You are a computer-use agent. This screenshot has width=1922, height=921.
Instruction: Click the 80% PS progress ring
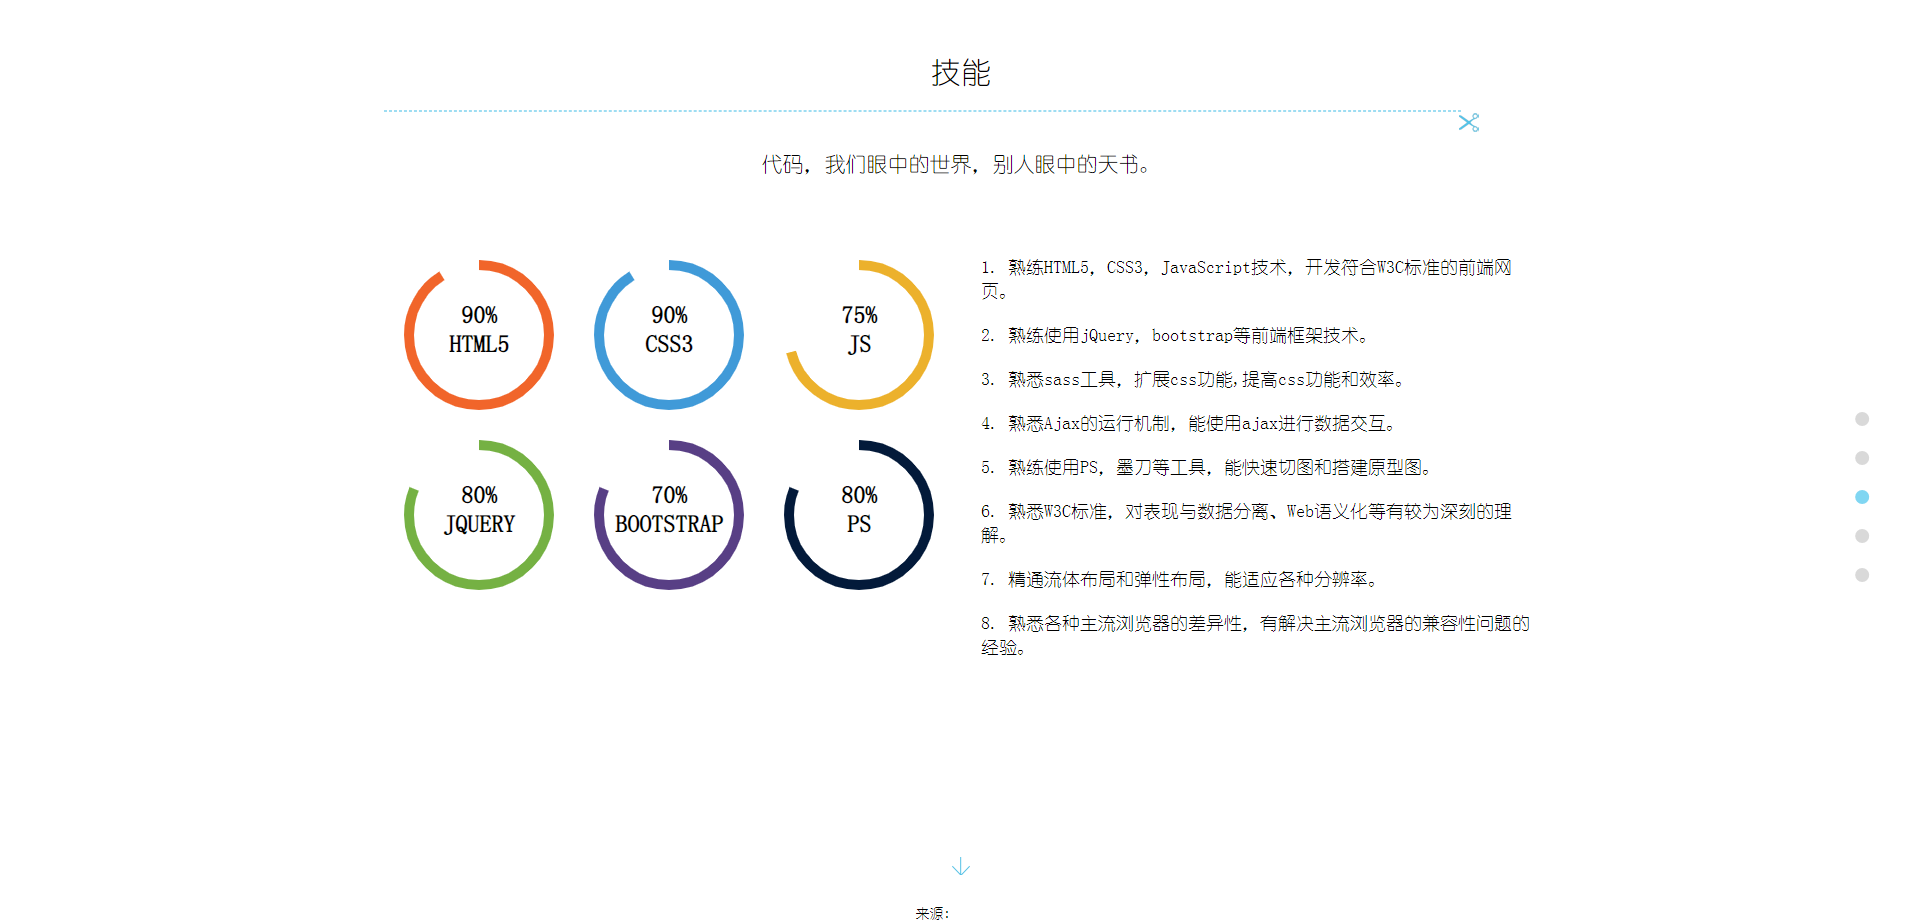(x=859, y=515)
